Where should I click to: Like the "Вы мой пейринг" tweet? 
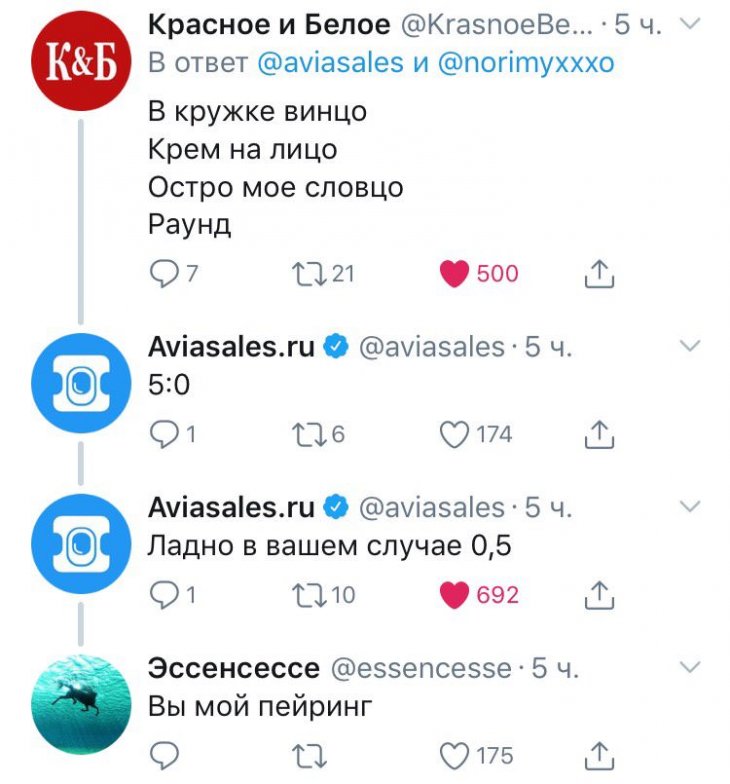(x=456, y=755)
